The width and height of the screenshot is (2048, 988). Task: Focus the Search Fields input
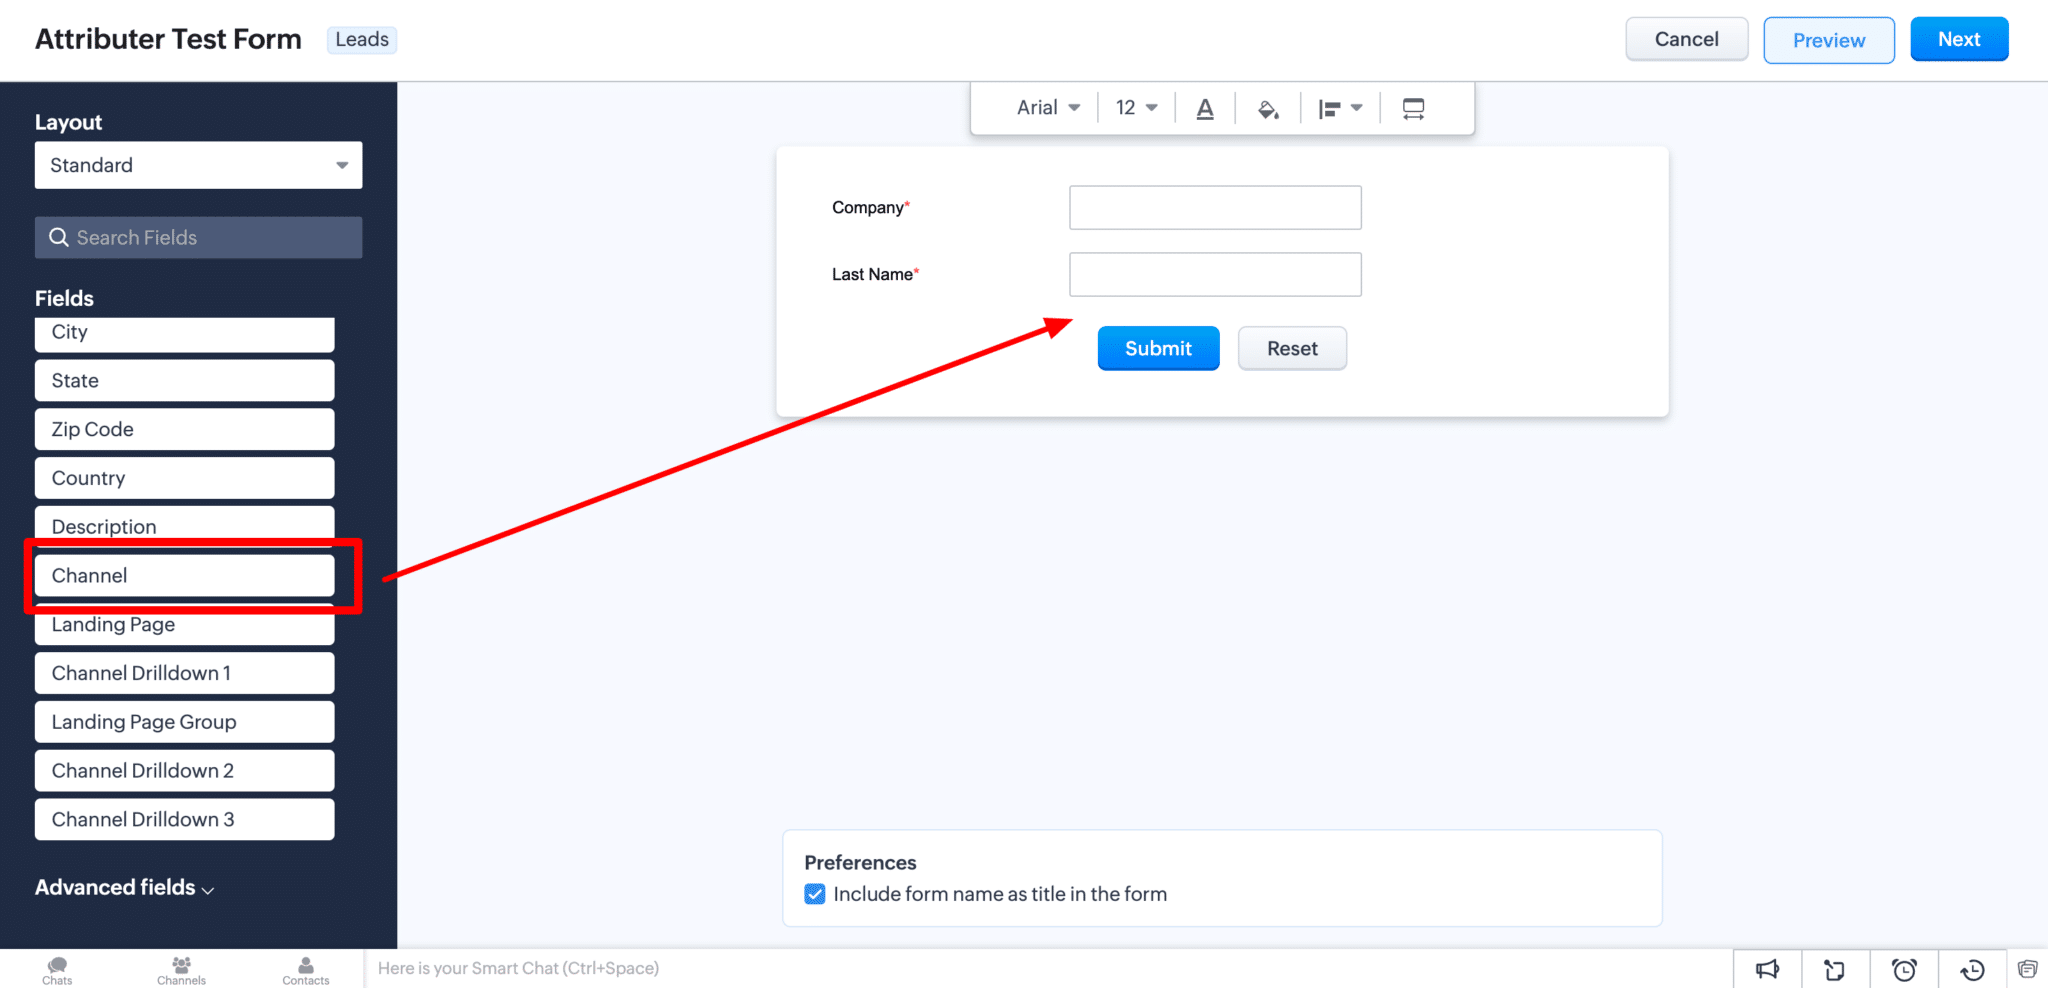[199, 238]
